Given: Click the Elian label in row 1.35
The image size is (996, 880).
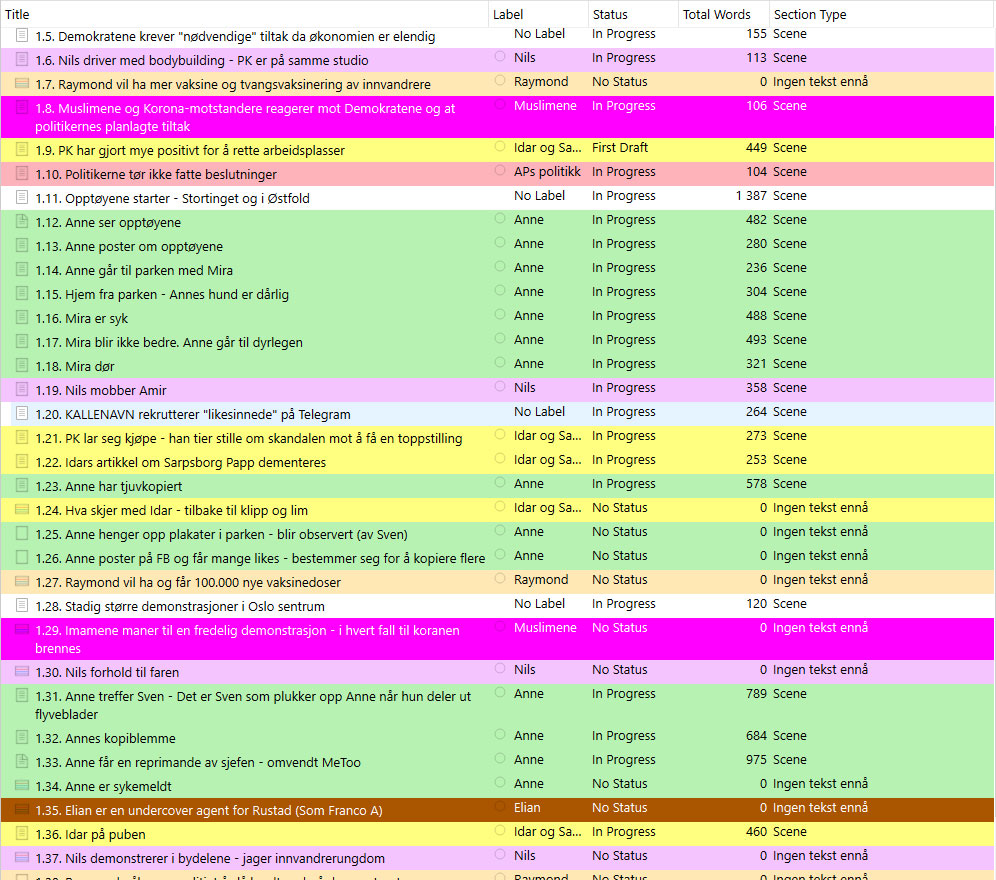Looking at the screenshot, I should click(527, 808).
